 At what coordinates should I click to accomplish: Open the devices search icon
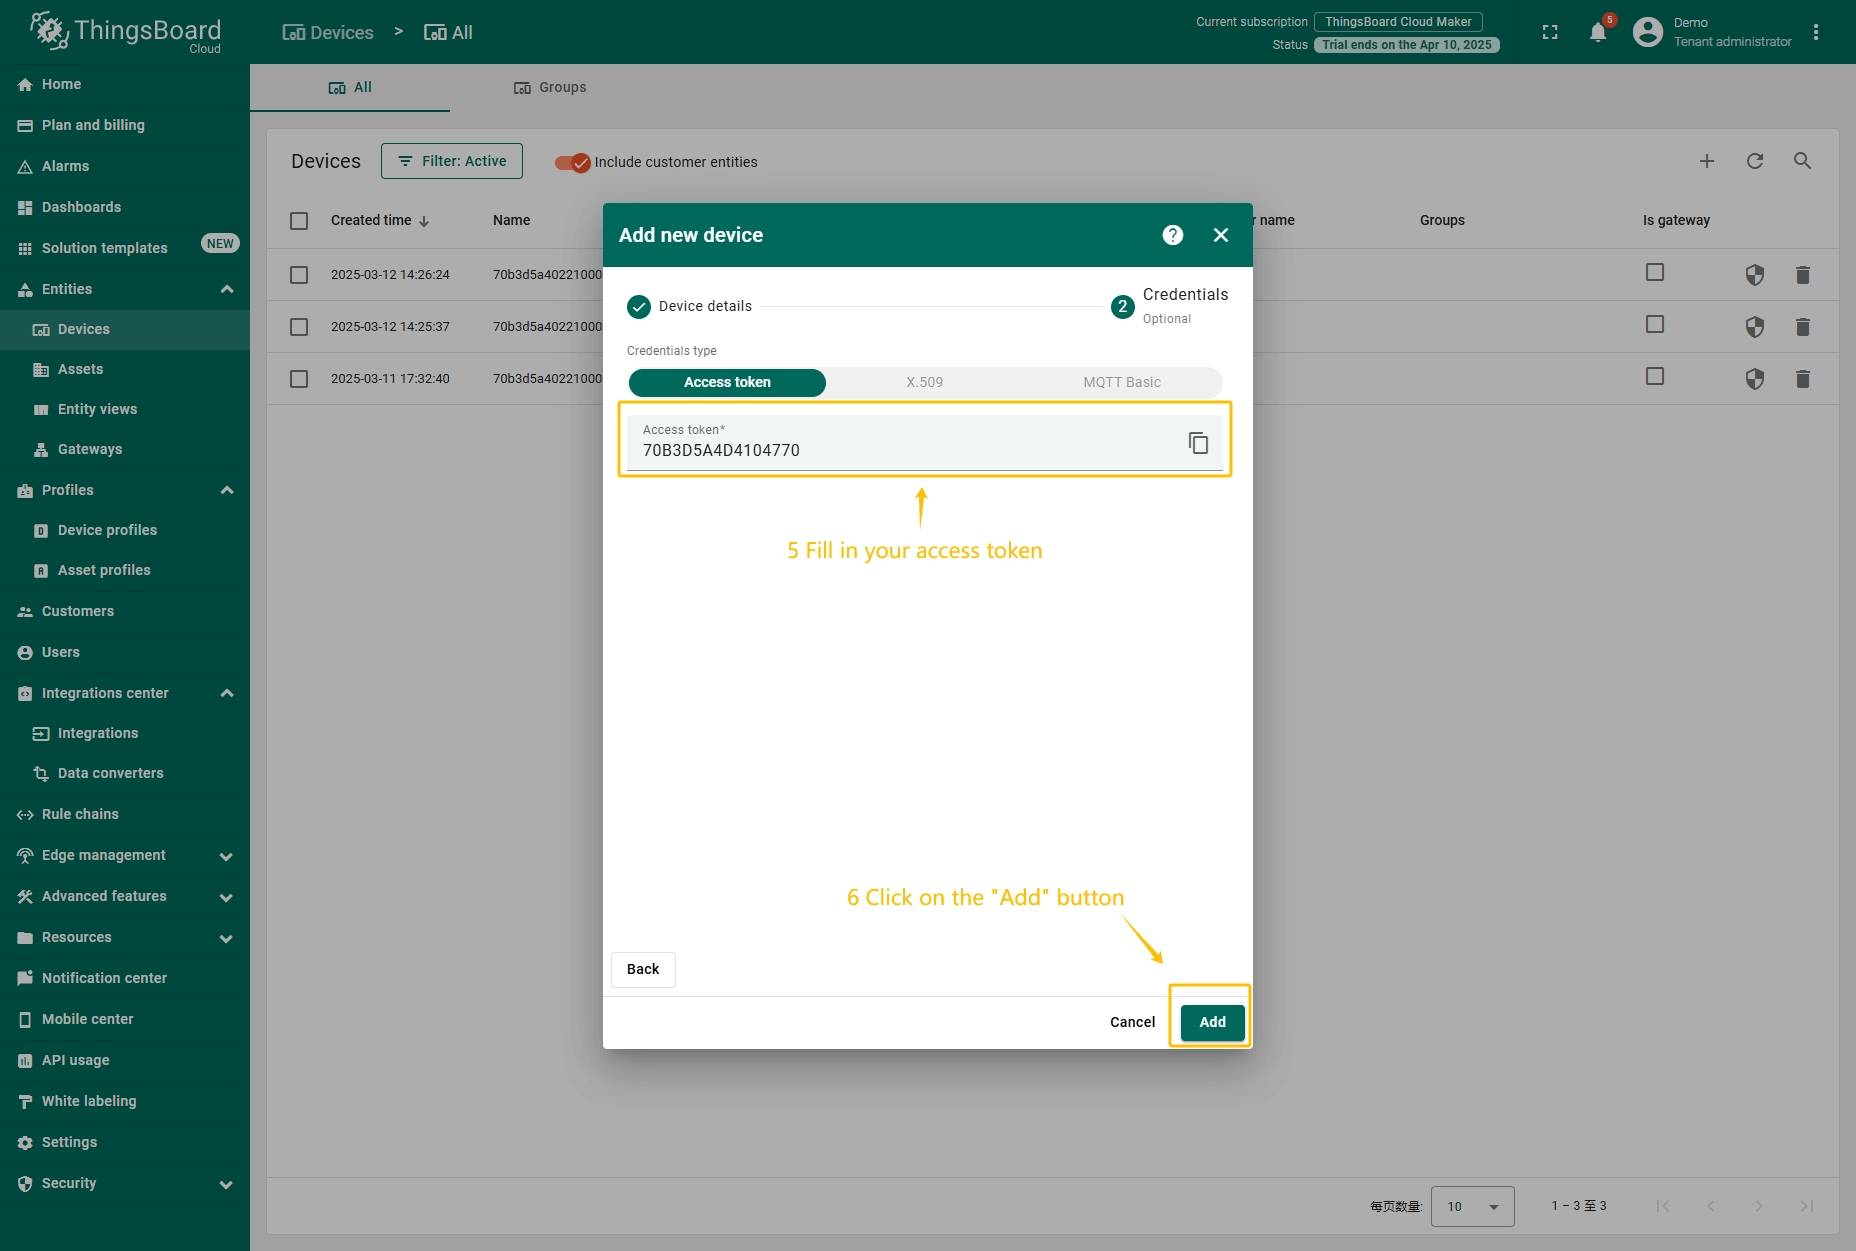(1802, 161)
